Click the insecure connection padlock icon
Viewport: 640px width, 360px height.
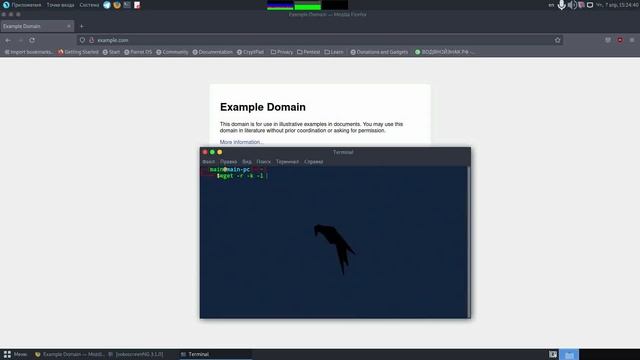point(92,40)
